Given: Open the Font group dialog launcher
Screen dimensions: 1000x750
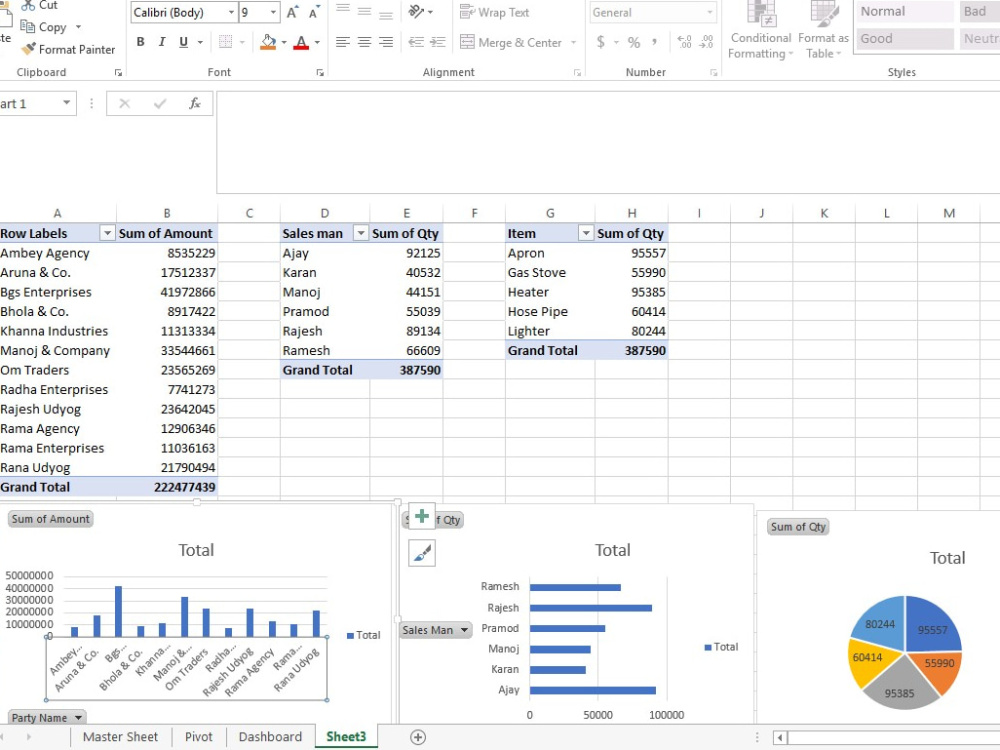Looking at the screenshot, I should [x=320, y=73].
